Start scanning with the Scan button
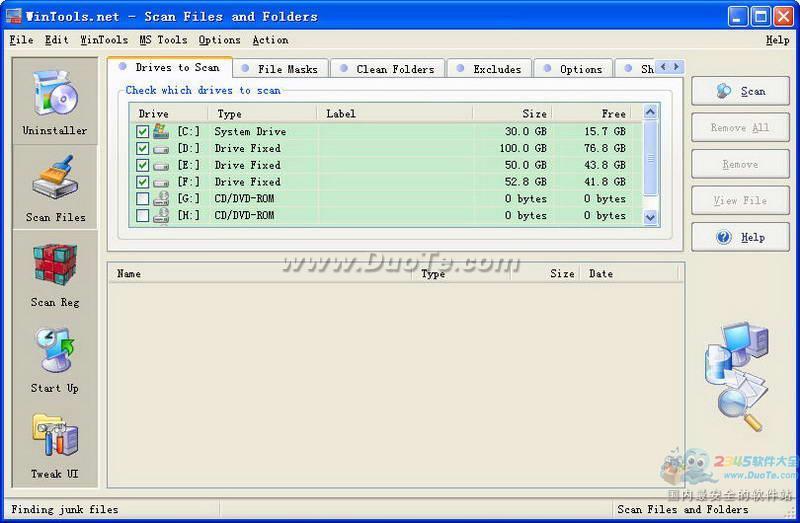 [740, 91]
